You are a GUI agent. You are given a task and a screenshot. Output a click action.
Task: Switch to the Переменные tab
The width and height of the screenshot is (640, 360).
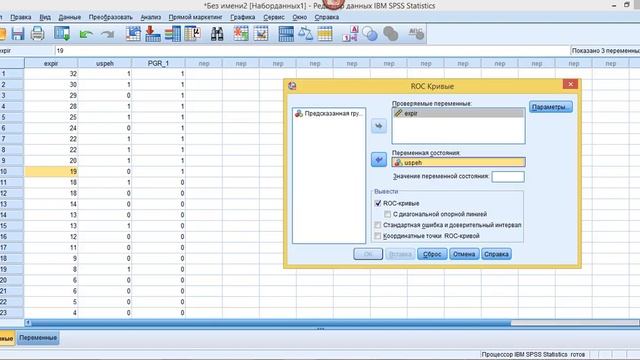(x=38, y=338)
